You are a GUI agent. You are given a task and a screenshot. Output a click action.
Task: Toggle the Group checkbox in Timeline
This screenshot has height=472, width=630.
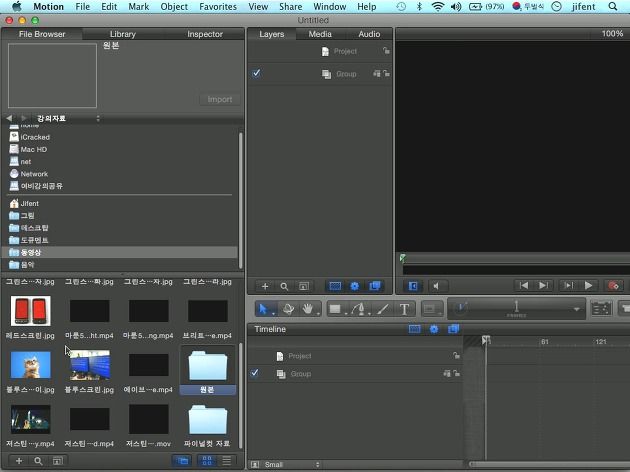pyautogui.click(x=254, y=373)
